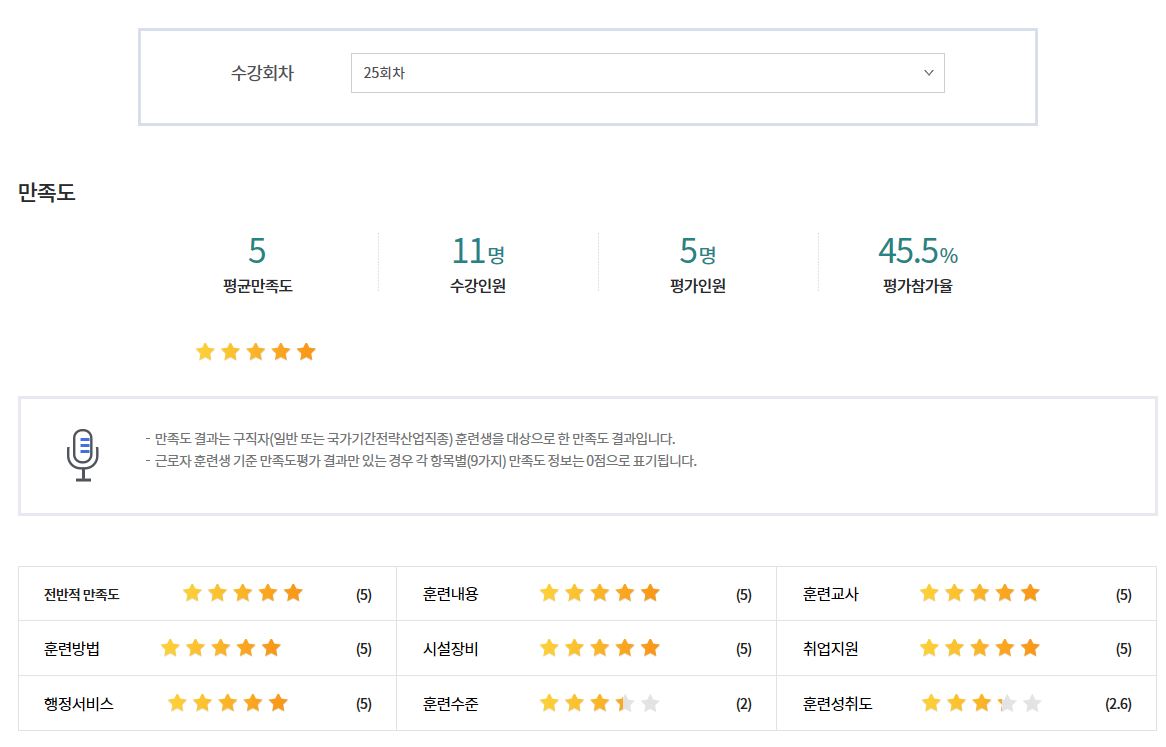The width and height of the screenshot is (1166, 747).
Task: Click the 시설장비 star rating
Action: point(600,648)
